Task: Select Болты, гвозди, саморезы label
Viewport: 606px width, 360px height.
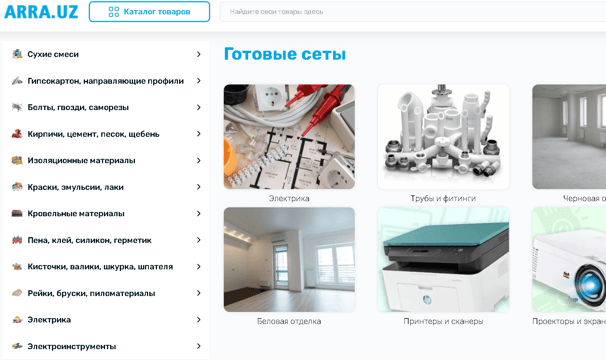Action: click(x=78, y=107)
